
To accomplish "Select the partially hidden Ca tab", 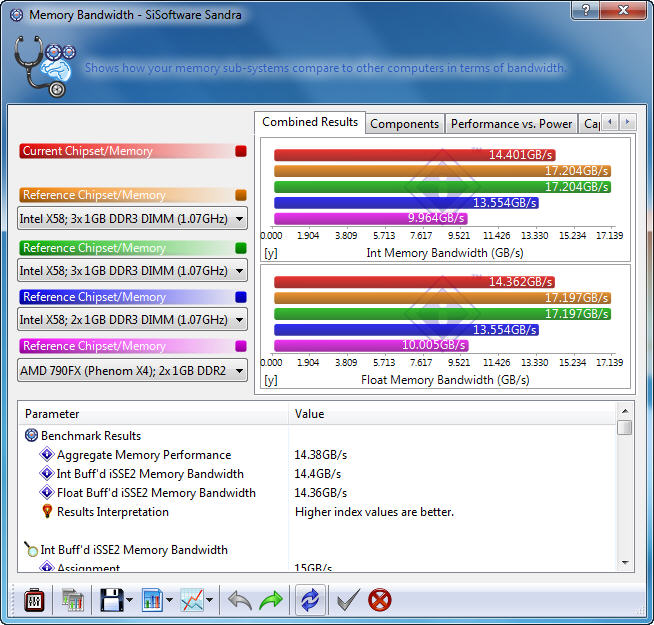I will point(591,124).
